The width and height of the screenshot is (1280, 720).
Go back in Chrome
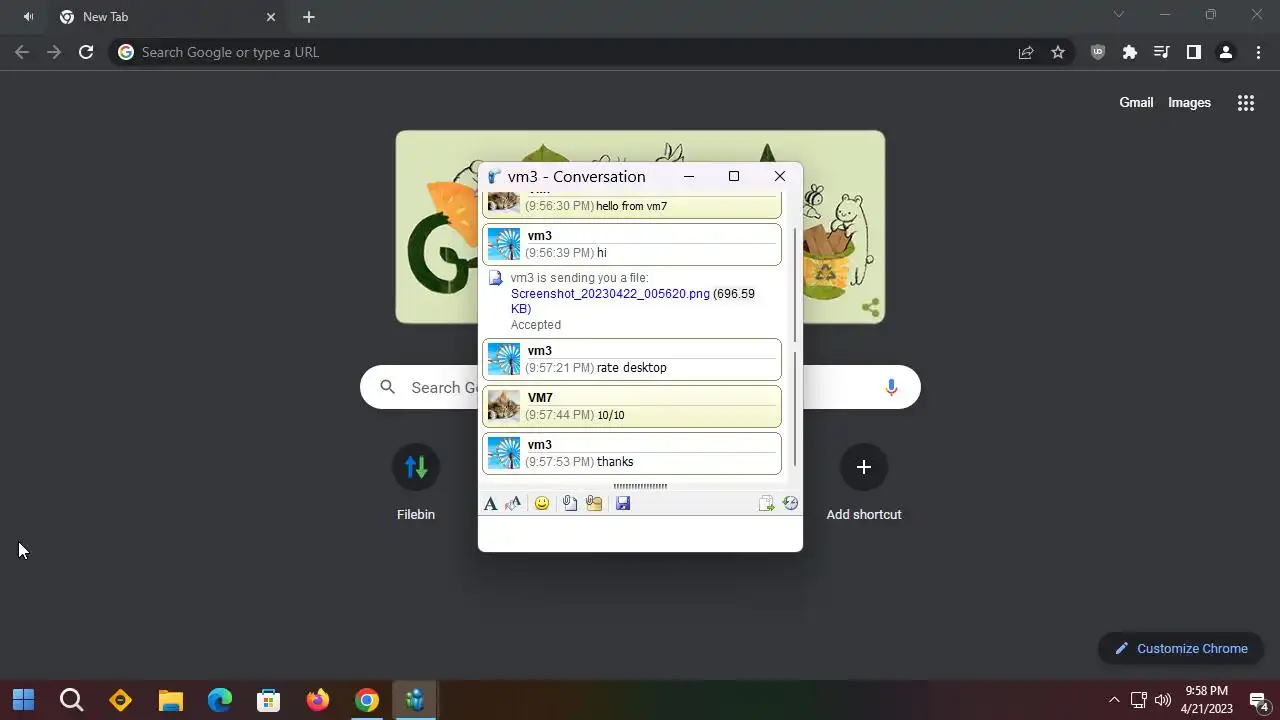(x=22, y=52)
